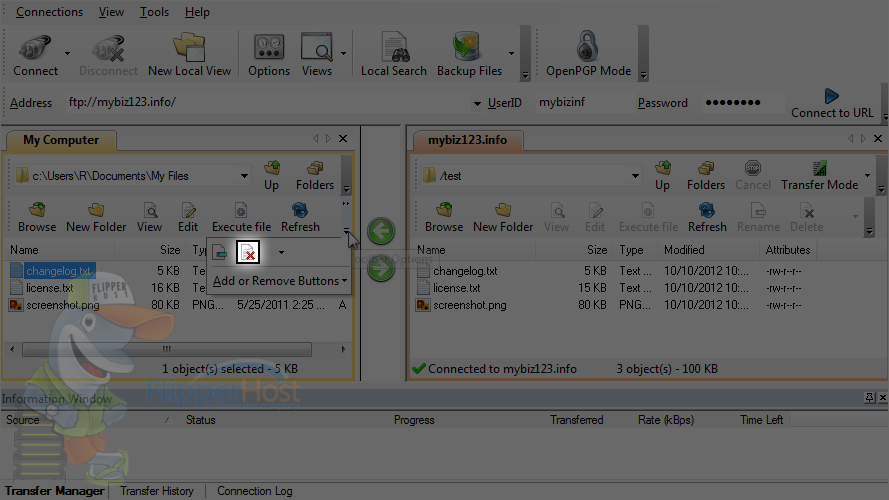This screenshot has width=889, height=500.
Task: Open the Connections menu
Action: tap(49, 12)
